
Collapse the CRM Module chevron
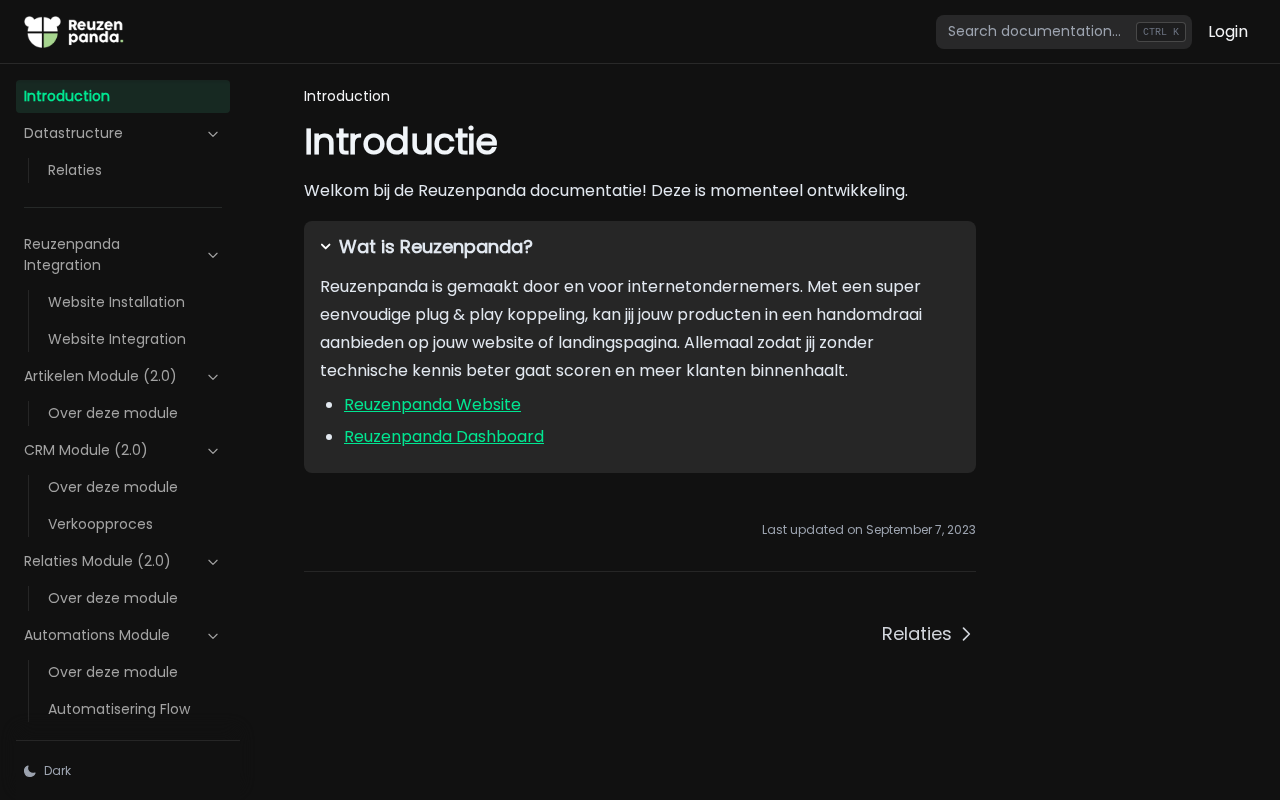click(x=213, y=451)
